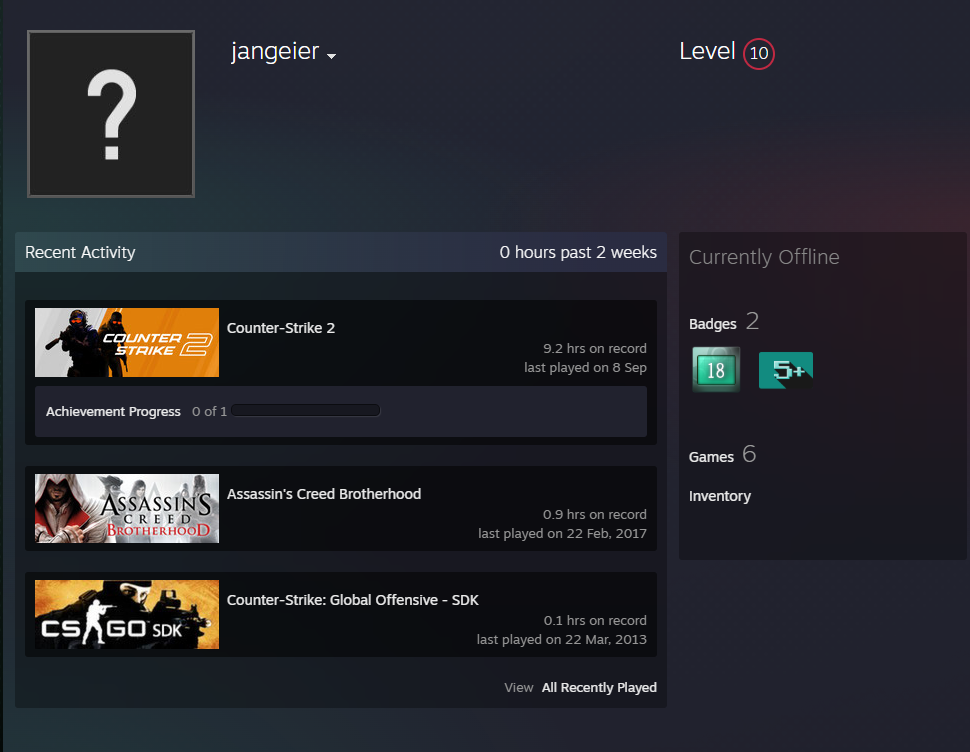Viewport: 970px width, 752px height.
Task: Open the green 18 years of service badge
Action: pos(716,370)
